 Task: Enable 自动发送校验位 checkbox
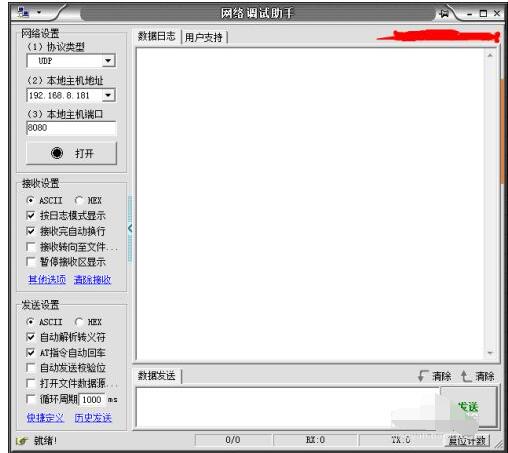(31, 368)
